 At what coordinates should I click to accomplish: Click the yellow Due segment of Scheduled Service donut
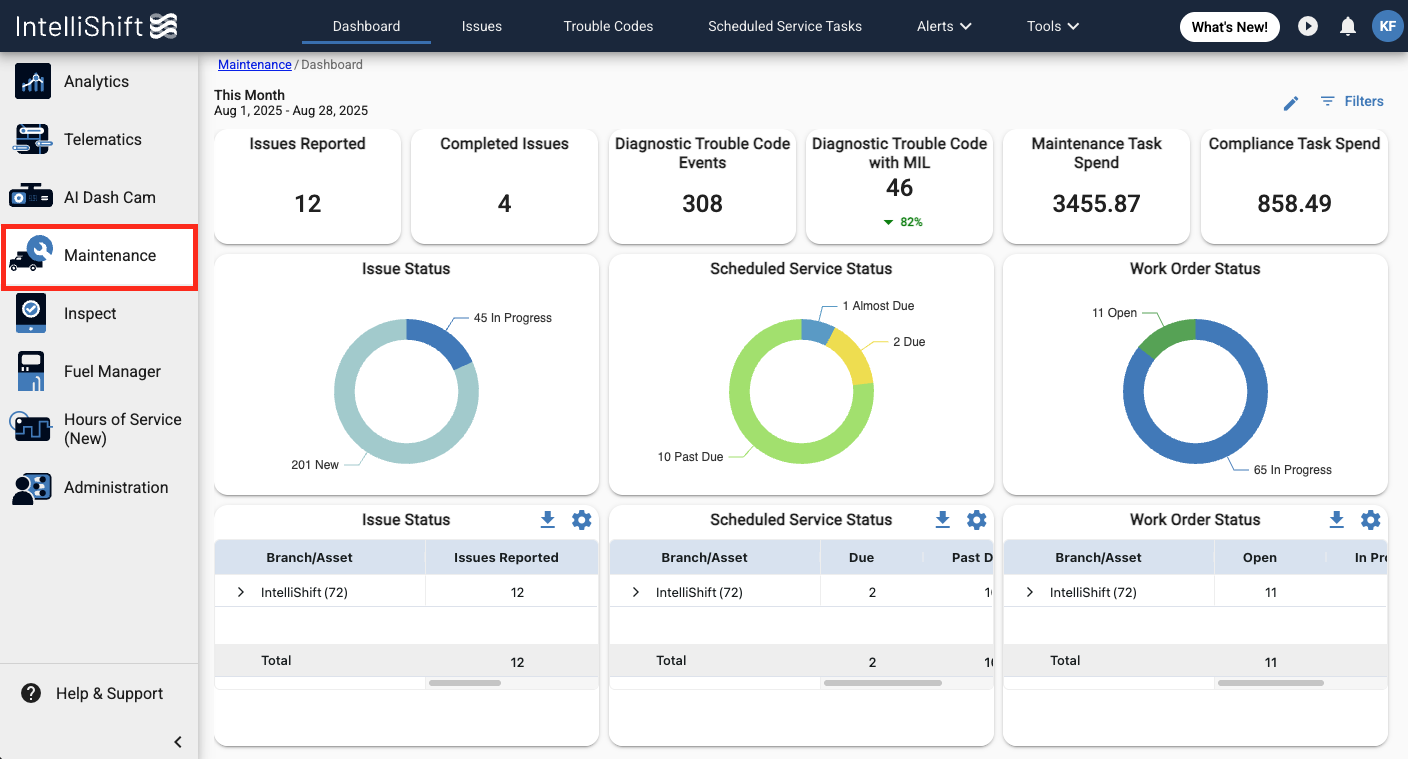853,356
